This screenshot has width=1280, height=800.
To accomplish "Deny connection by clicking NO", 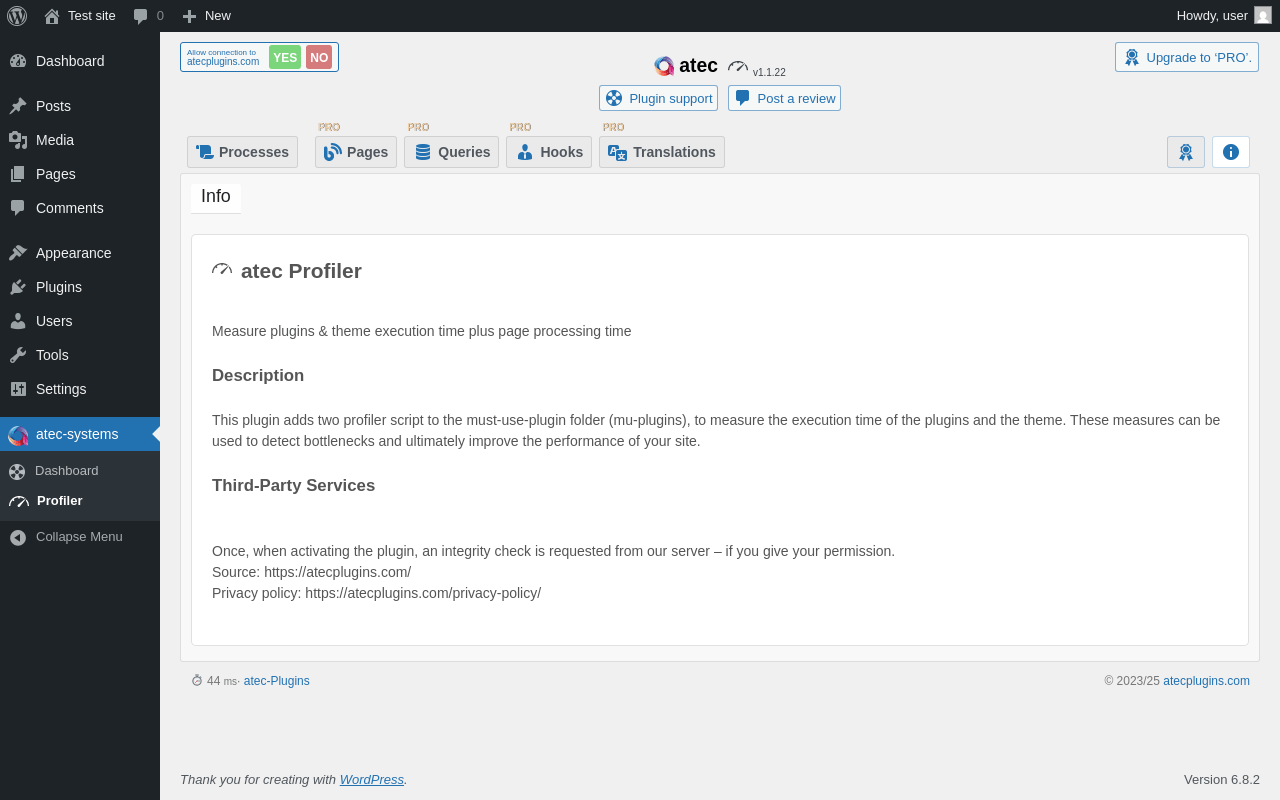I will tap(319, 57).
